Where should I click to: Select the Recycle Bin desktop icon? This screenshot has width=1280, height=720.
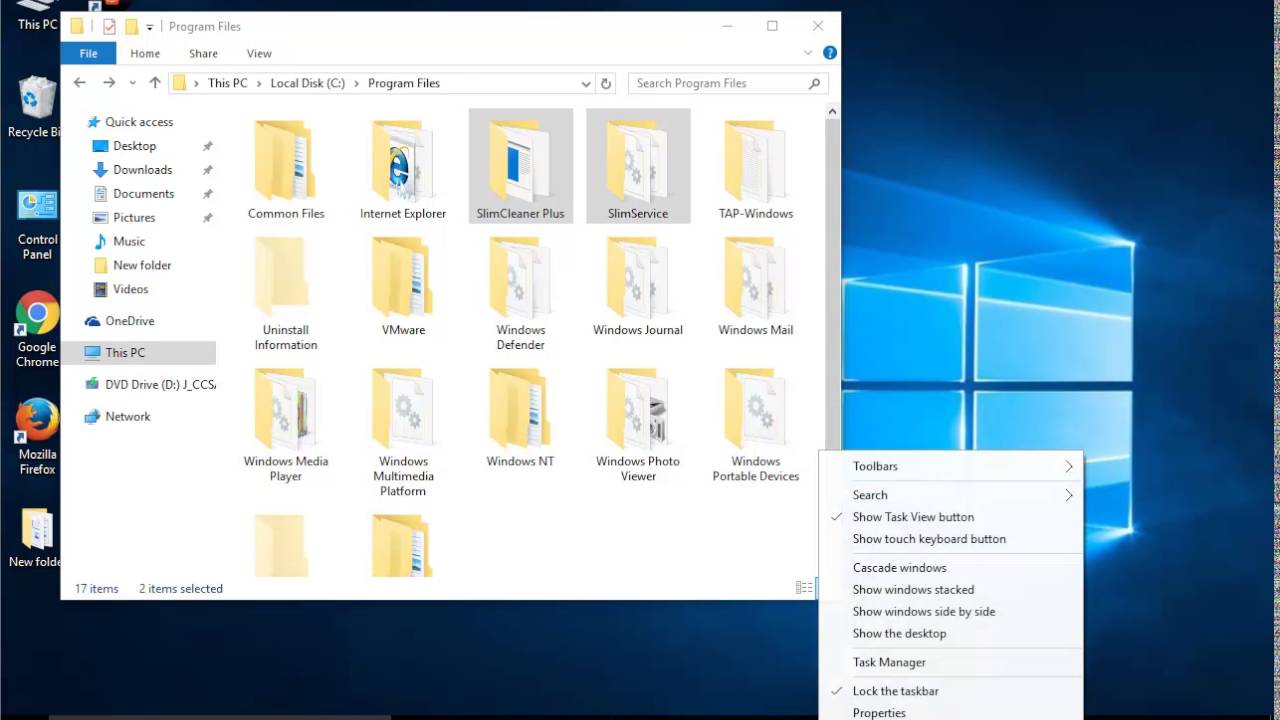click(x=34, y=108)
